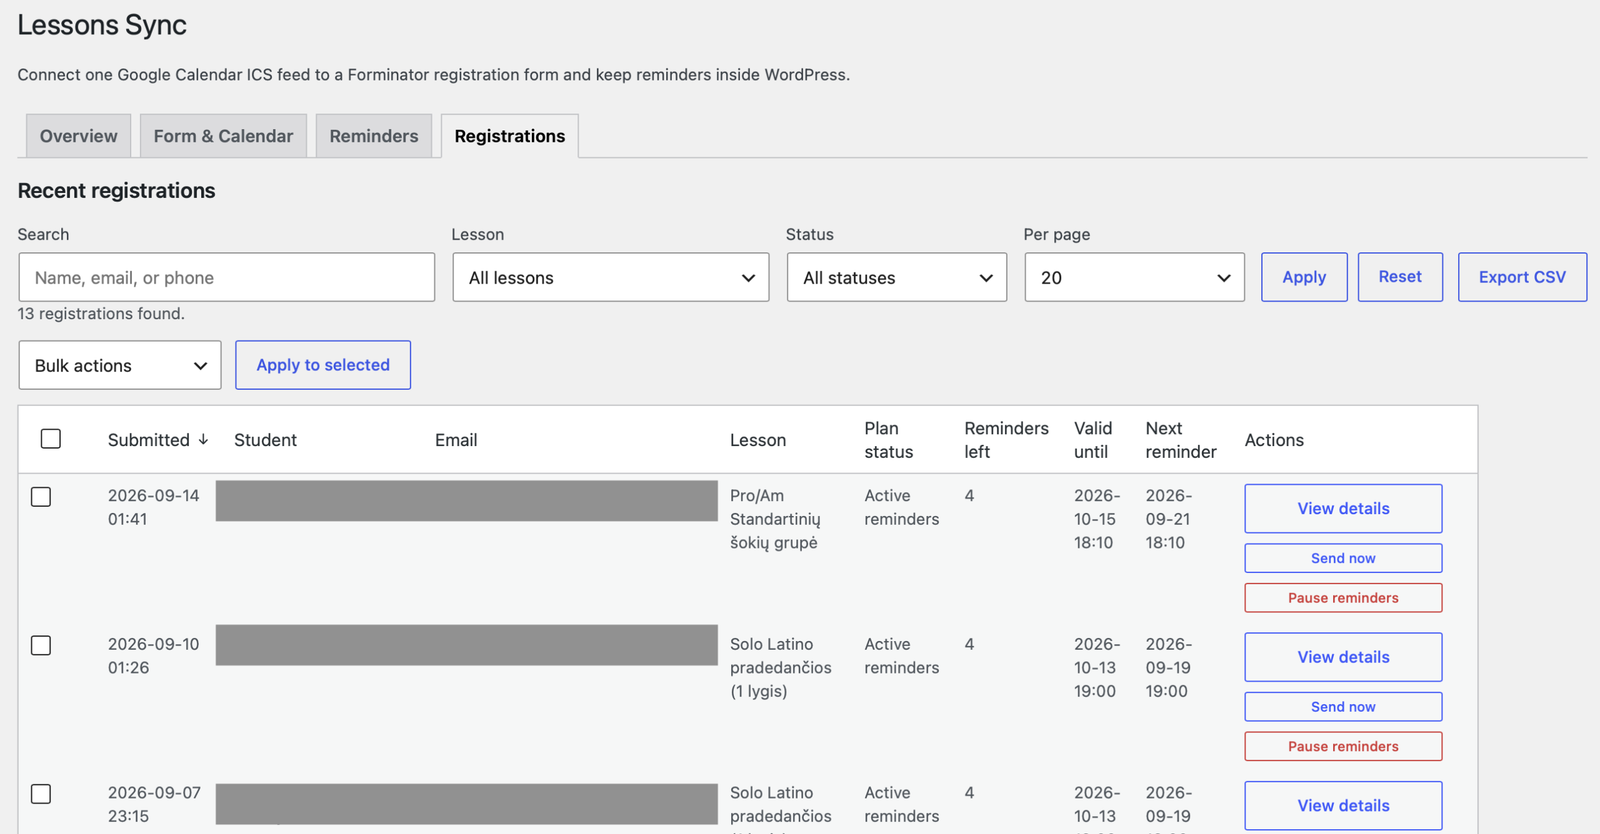Open the Per page dropdown showing 20
This screenshot has width=1600, height=834.
click(1135, 277)
